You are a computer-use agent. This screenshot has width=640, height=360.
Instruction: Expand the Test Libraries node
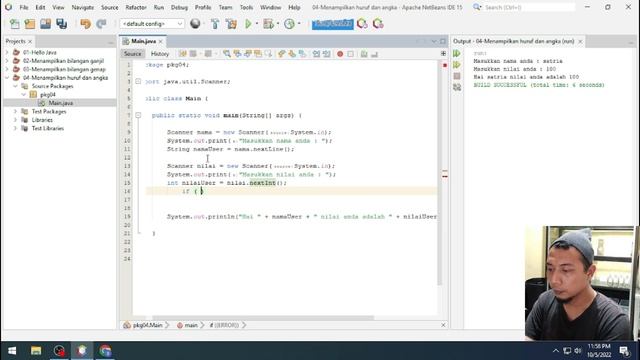16,128
